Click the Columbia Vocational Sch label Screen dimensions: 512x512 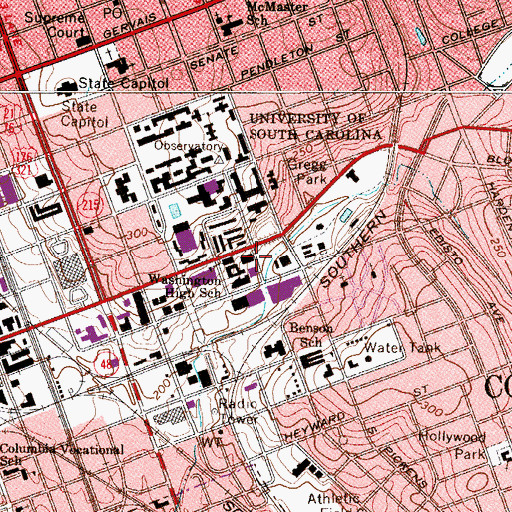62,454
